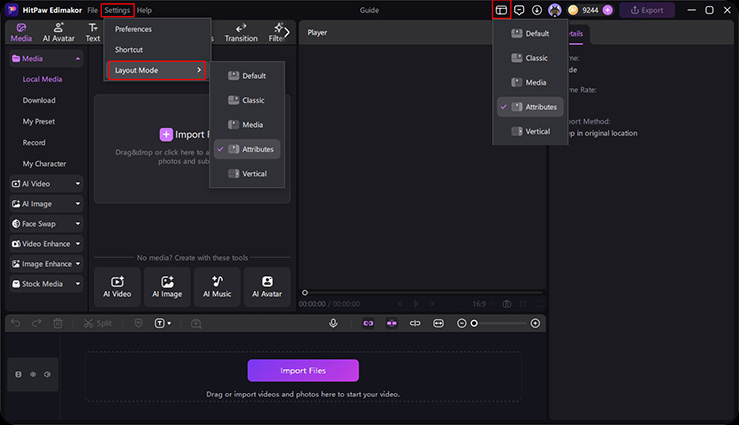Expand the AI Video sidebar section
Image resolution: width=739 pixels, height=425 pixels.
[x=46, y=184]
